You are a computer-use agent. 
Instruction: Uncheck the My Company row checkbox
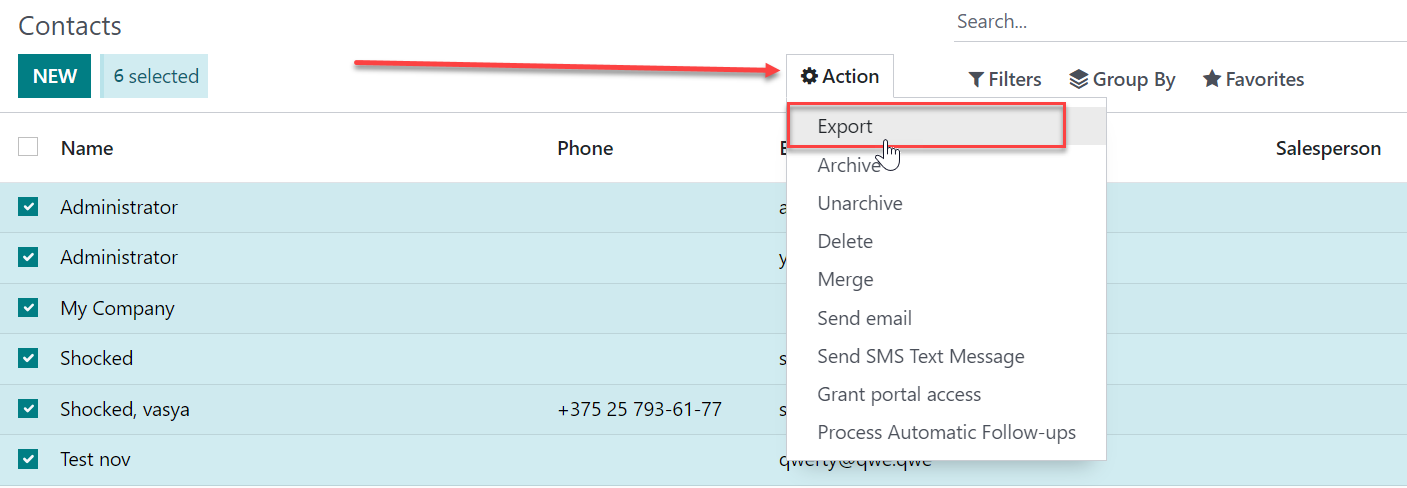pos(28,308)
